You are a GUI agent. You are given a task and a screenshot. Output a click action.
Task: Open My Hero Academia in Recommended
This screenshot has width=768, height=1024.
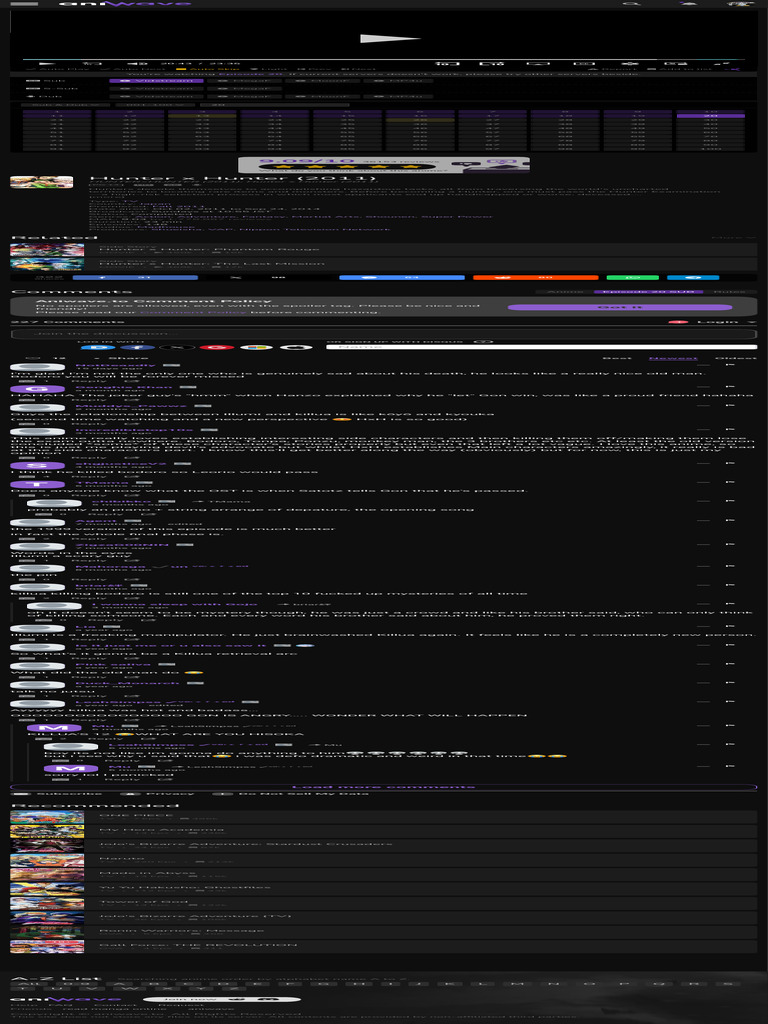click(383, 831)
